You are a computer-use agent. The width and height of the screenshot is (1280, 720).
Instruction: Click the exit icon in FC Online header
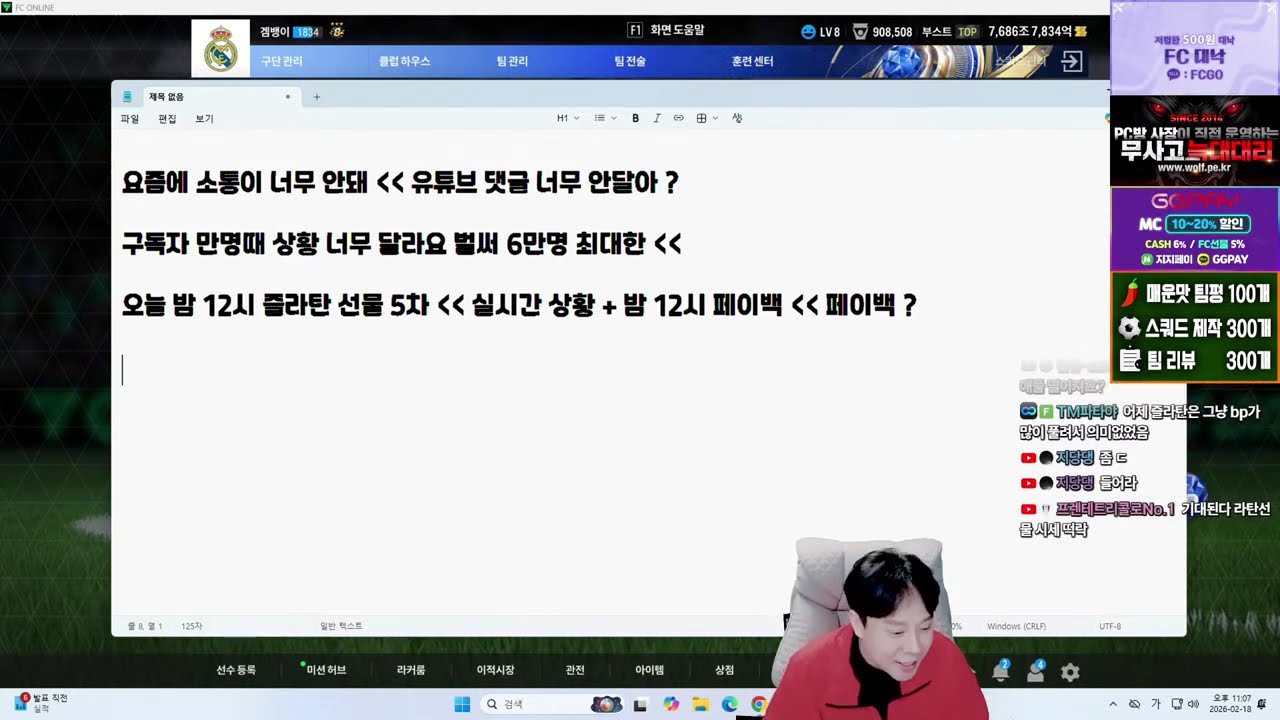[1071, 62]
